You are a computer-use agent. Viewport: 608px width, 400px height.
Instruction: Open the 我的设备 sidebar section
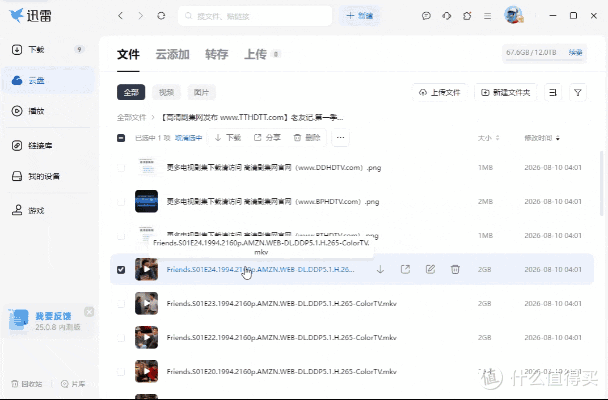coord(49,176)
